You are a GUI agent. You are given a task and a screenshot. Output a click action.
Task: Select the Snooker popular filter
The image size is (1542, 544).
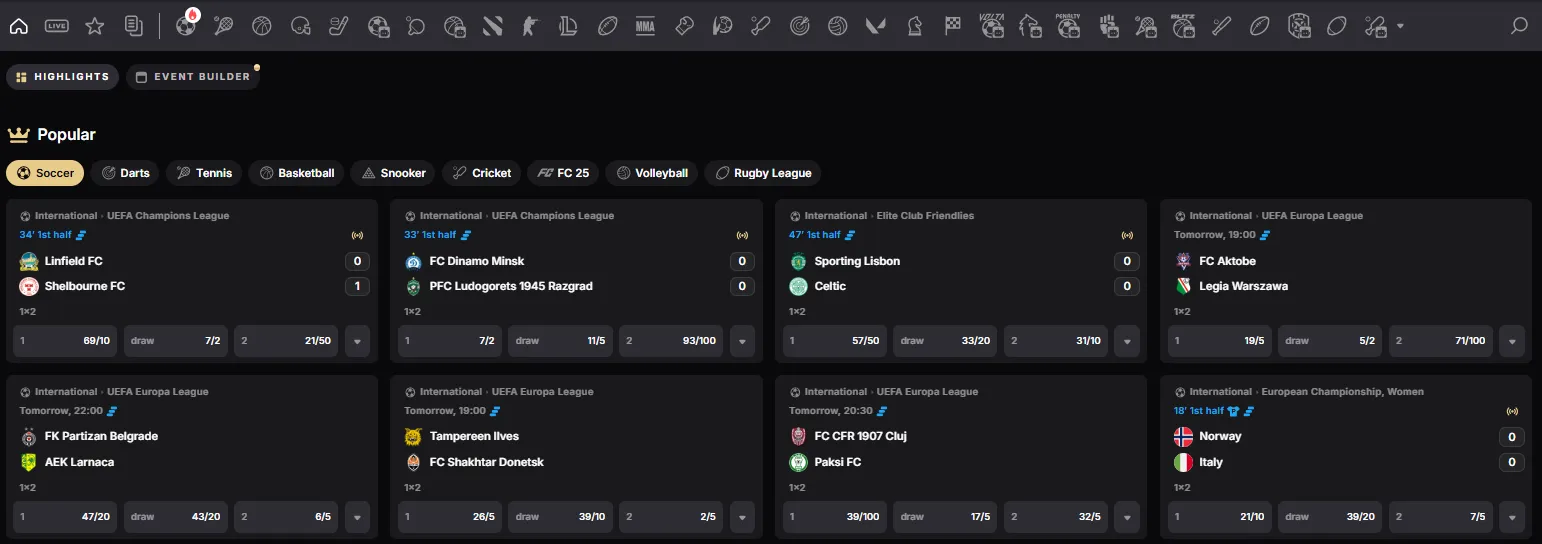coord(393,173)
